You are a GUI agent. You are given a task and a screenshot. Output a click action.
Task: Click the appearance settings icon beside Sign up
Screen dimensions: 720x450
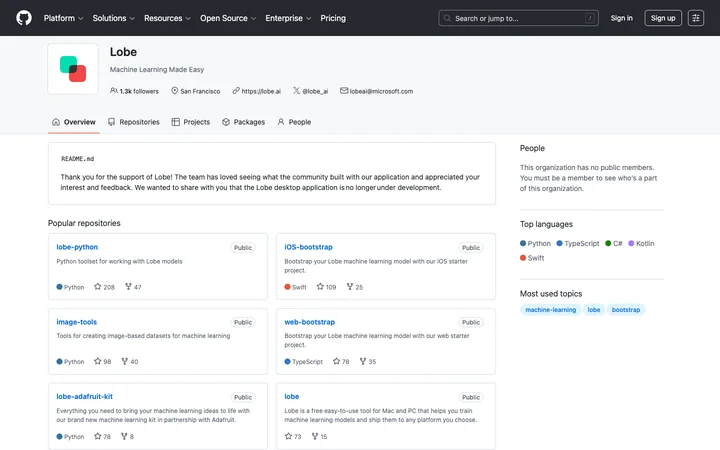[x=696, y=18]
